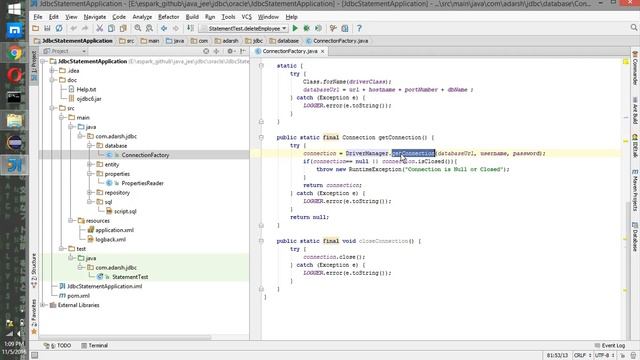Click the Debug bug icon
Screen dimensions: 640x360
pos(307,28)
